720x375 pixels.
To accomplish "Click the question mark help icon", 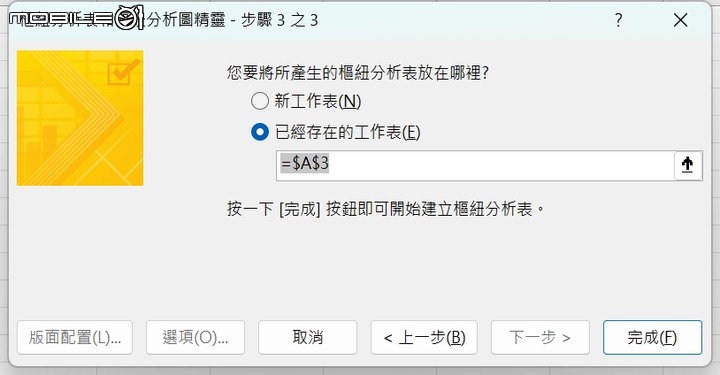I will (x=619, y=20).
